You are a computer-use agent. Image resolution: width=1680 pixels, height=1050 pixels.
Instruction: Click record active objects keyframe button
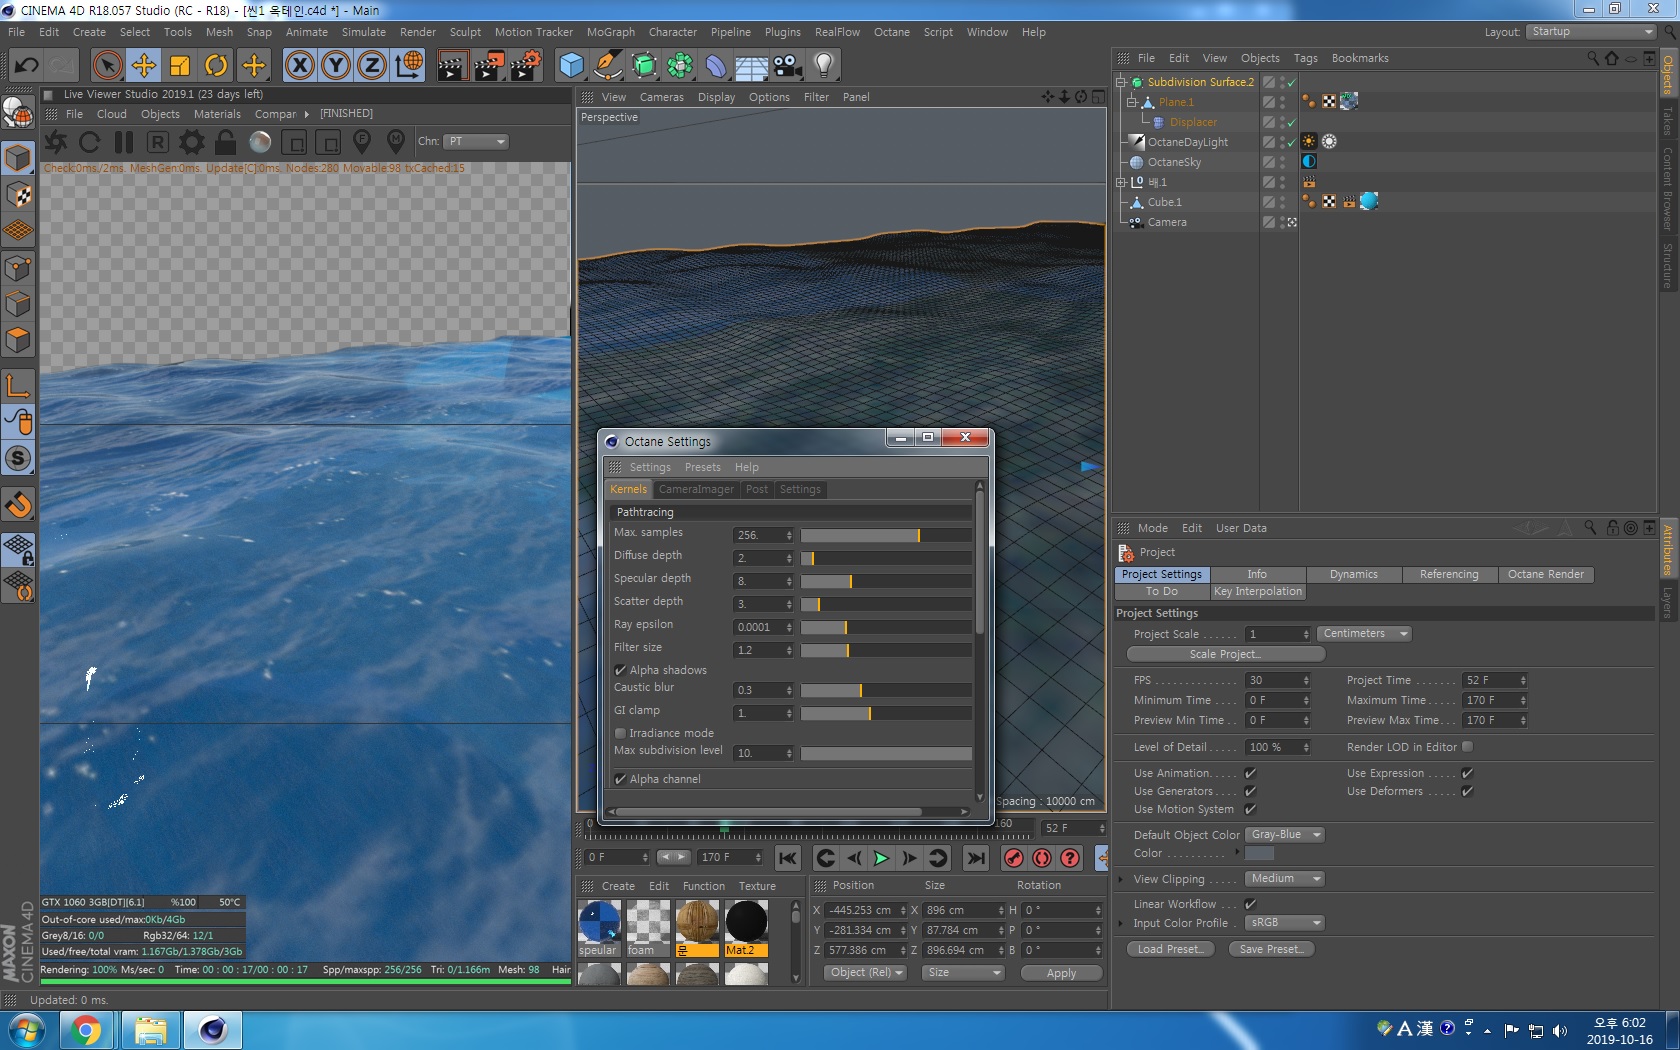point(1014,858)
